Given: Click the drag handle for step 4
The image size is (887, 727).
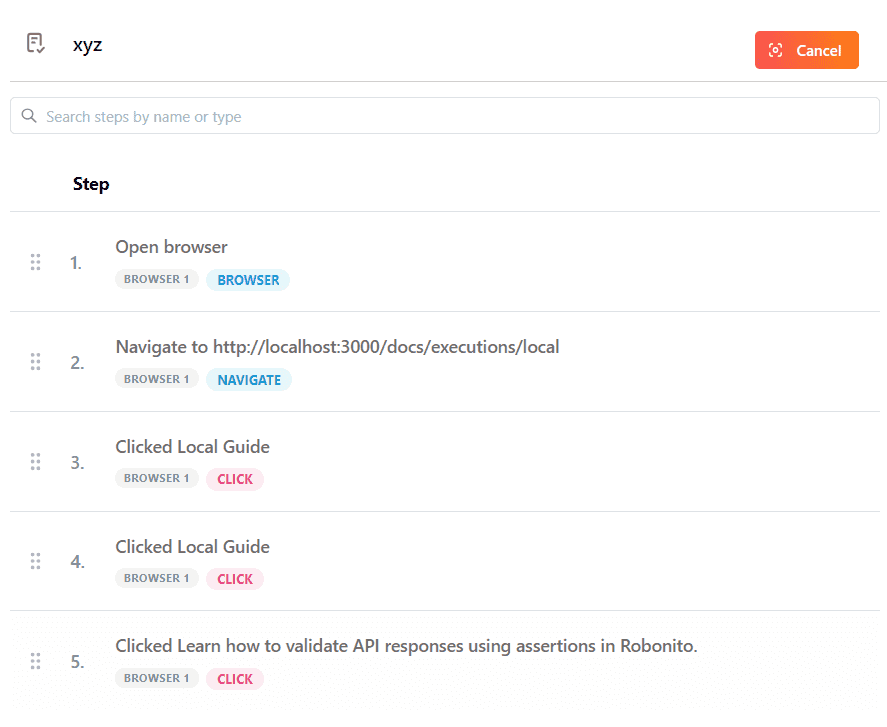Looking at the screenshot, I should (35, 561).
